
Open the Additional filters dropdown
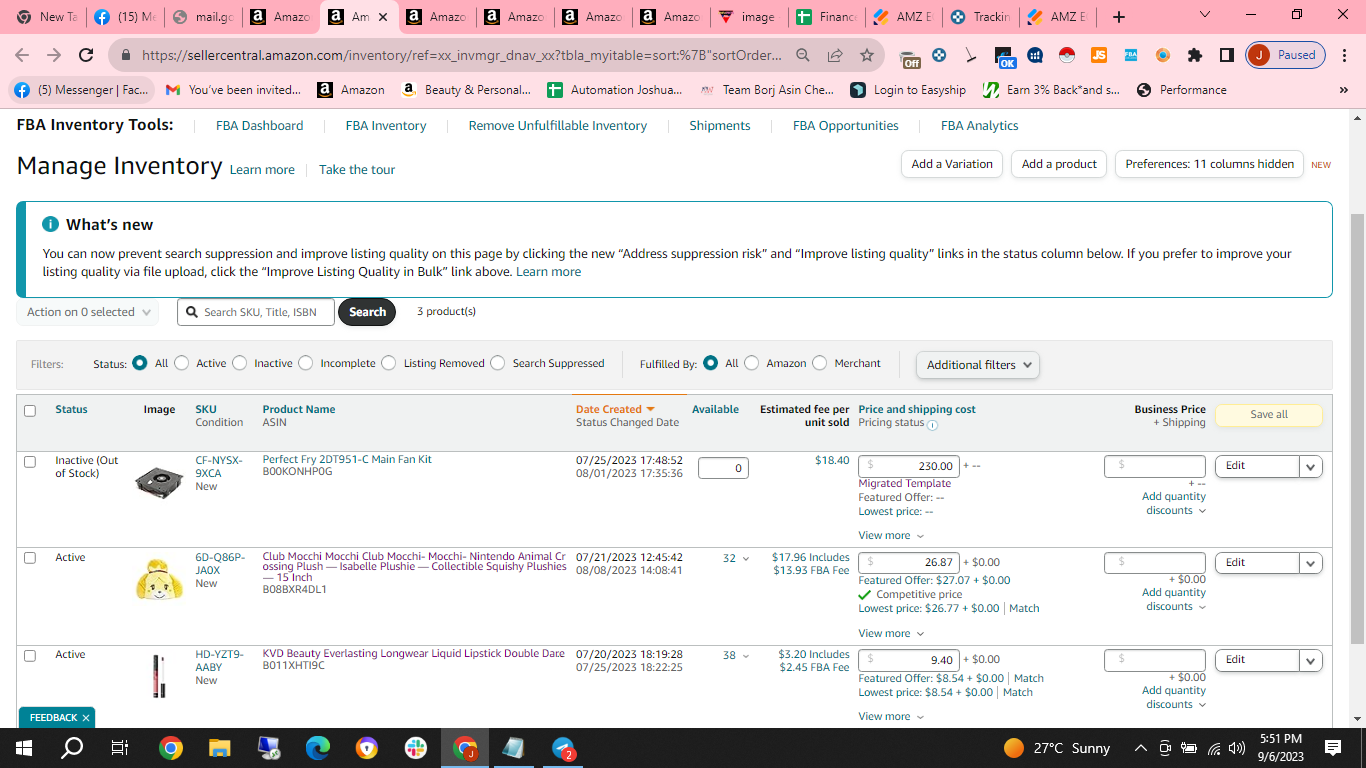[x=978, y=365]
